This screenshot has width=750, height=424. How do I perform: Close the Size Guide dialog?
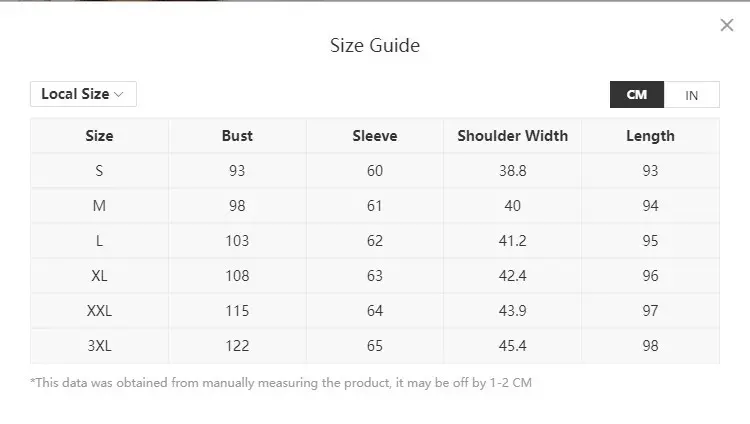[727, 25]
